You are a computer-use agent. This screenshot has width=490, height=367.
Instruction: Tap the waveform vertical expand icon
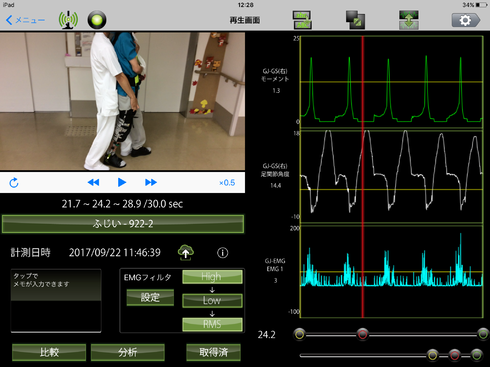(409, 20)
